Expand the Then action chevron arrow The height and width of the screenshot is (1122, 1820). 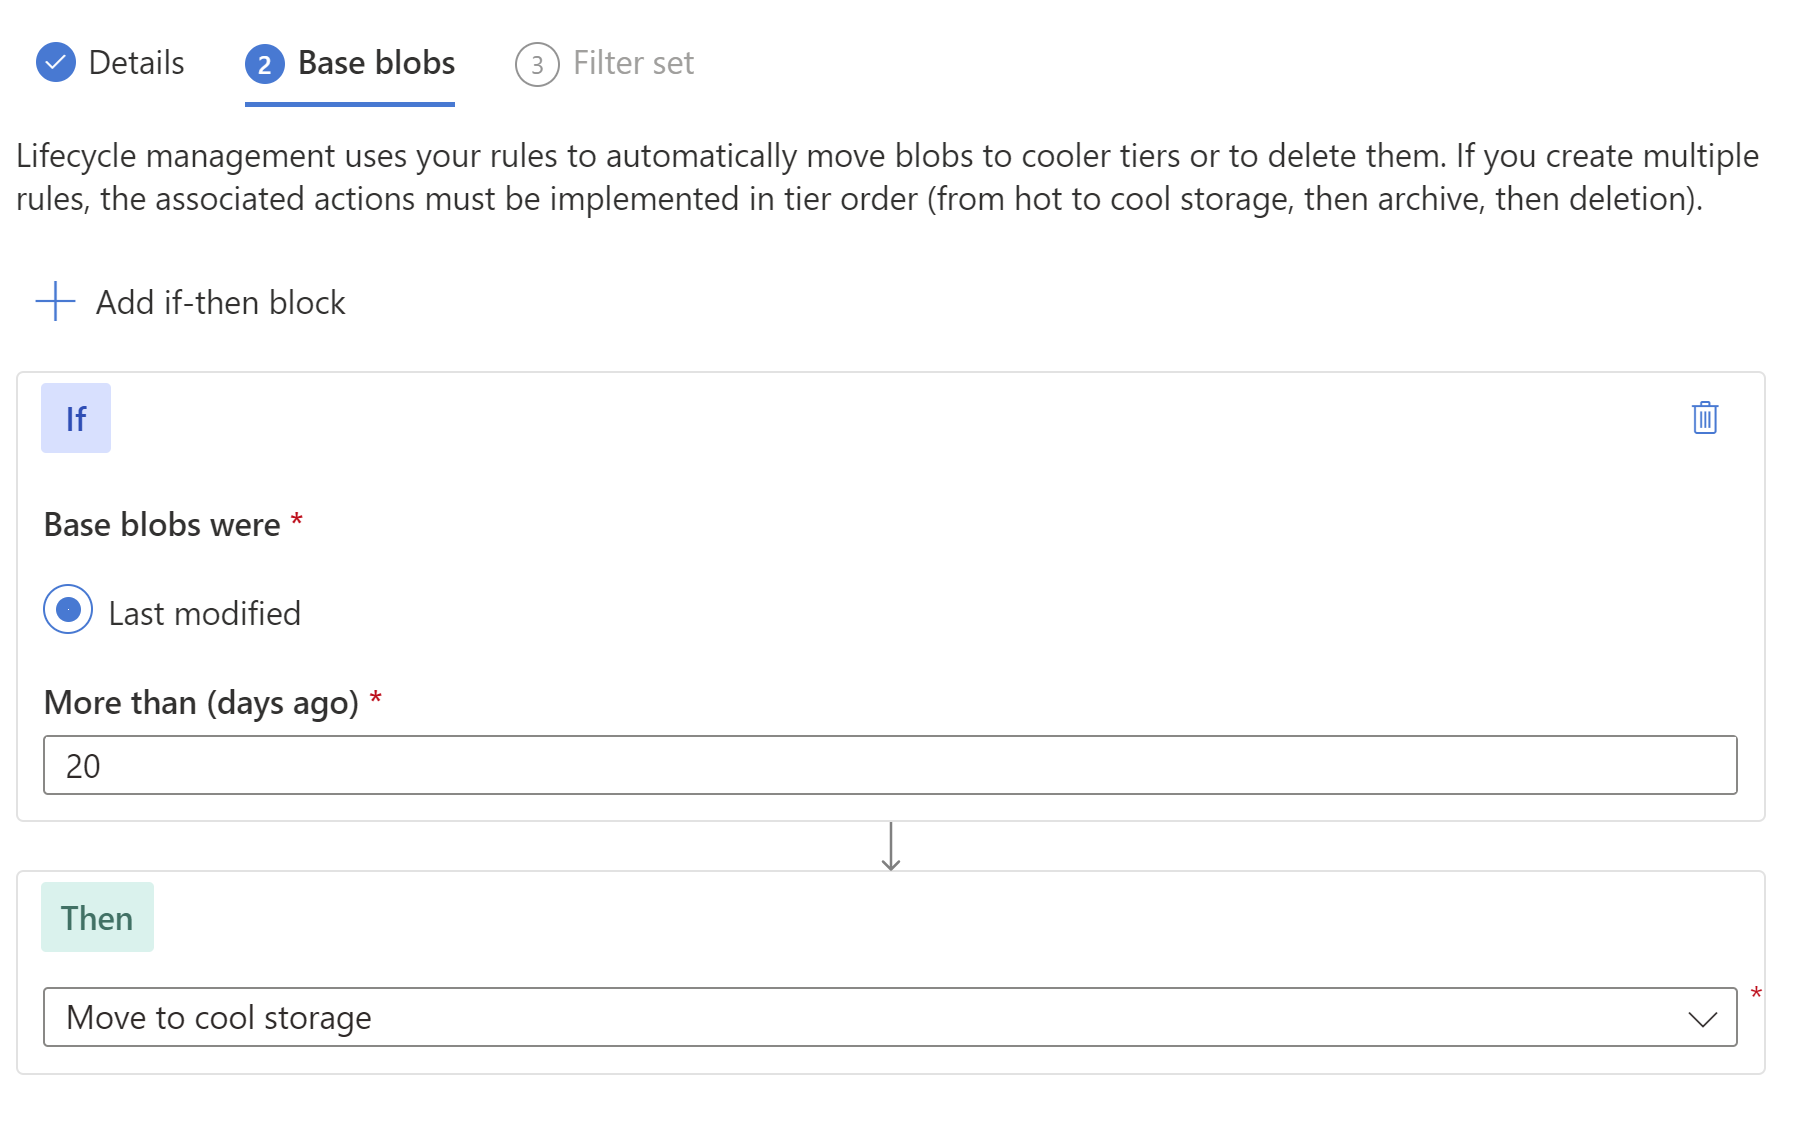coord(1702,1018)
